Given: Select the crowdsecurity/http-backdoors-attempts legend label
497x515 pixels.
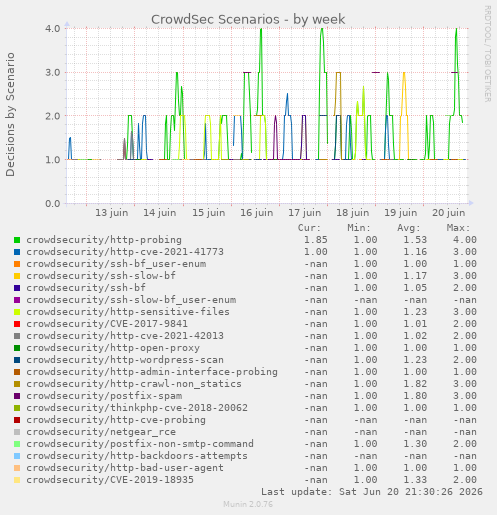Looking at the screenshot, I should pos(137,456).
